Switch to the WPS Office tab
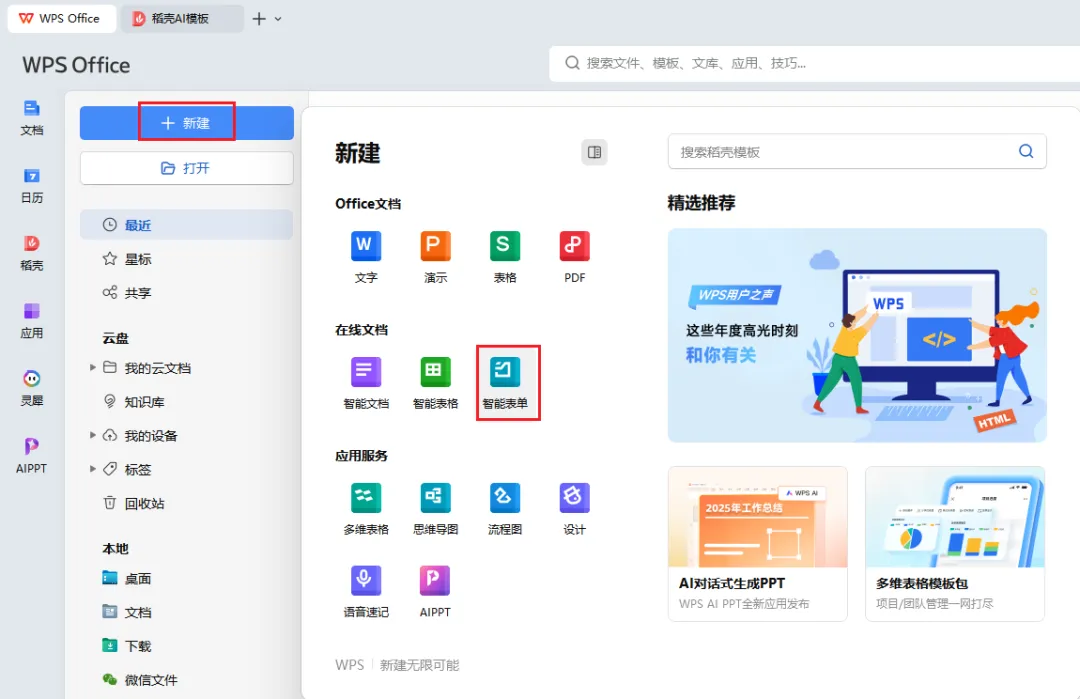1080x699 pixels. [x=60, y=19]
